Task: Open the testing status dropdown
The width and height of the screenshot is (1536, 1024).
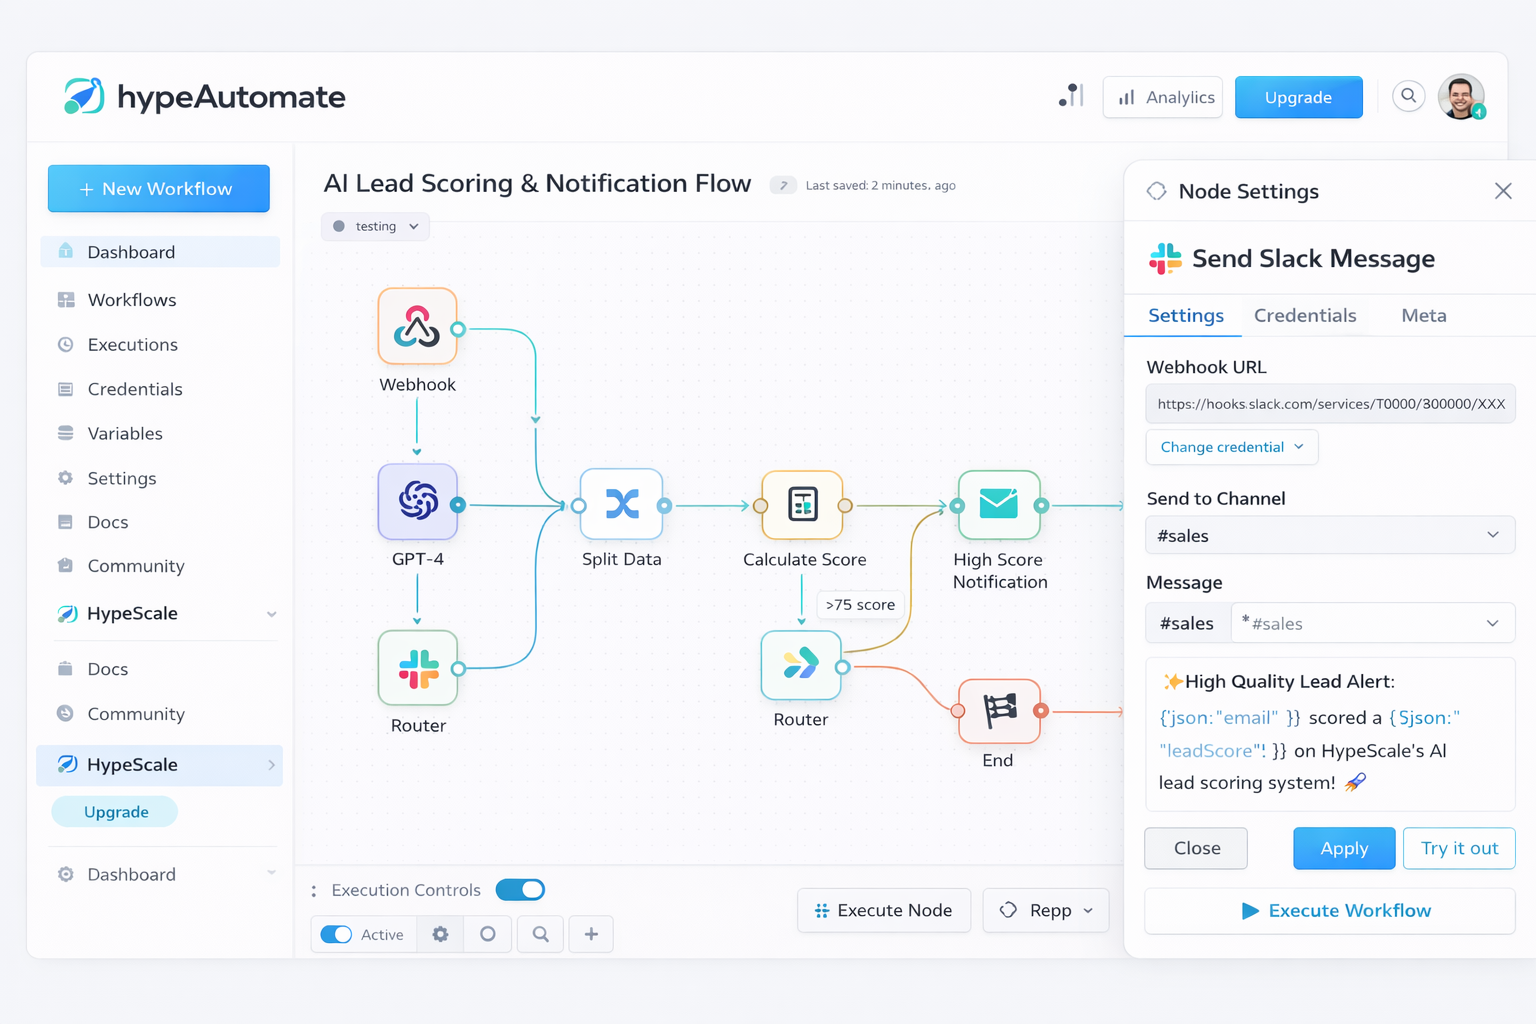Action: click(x=376, y=227)
